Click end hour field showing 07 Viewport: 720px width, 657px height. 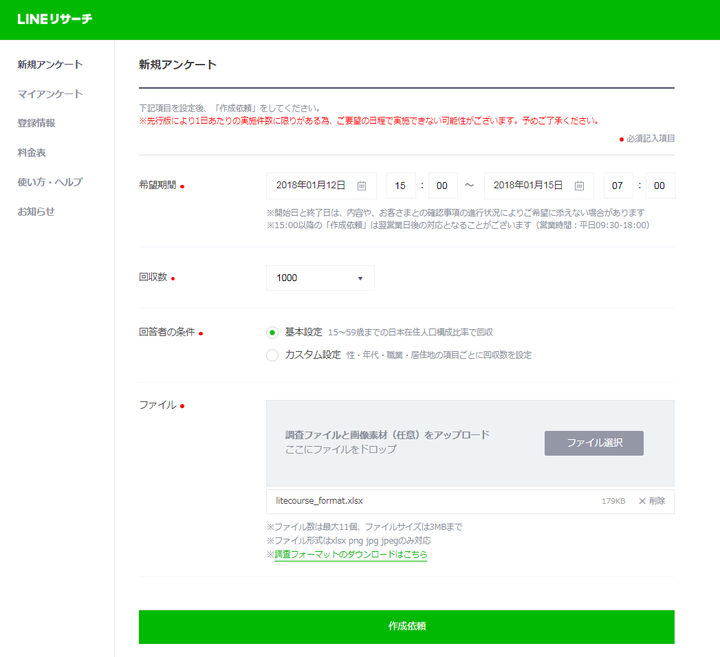pos(618,186)
